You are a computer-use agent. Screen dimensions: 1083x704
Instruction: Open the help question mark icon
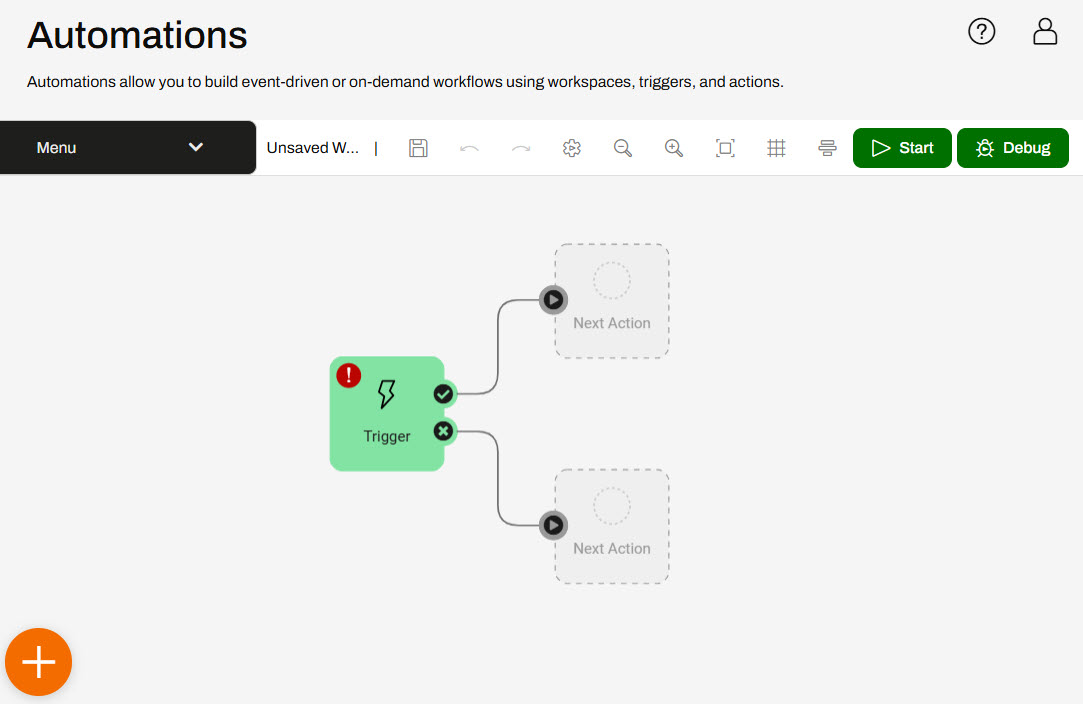click(982, 32)
